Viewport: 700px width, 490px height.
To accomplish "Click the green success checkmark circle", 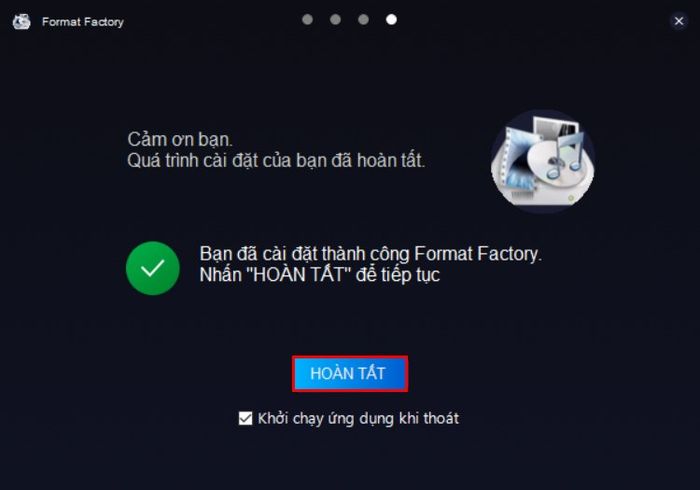I will pyautogui.click(x=153, y=268).
